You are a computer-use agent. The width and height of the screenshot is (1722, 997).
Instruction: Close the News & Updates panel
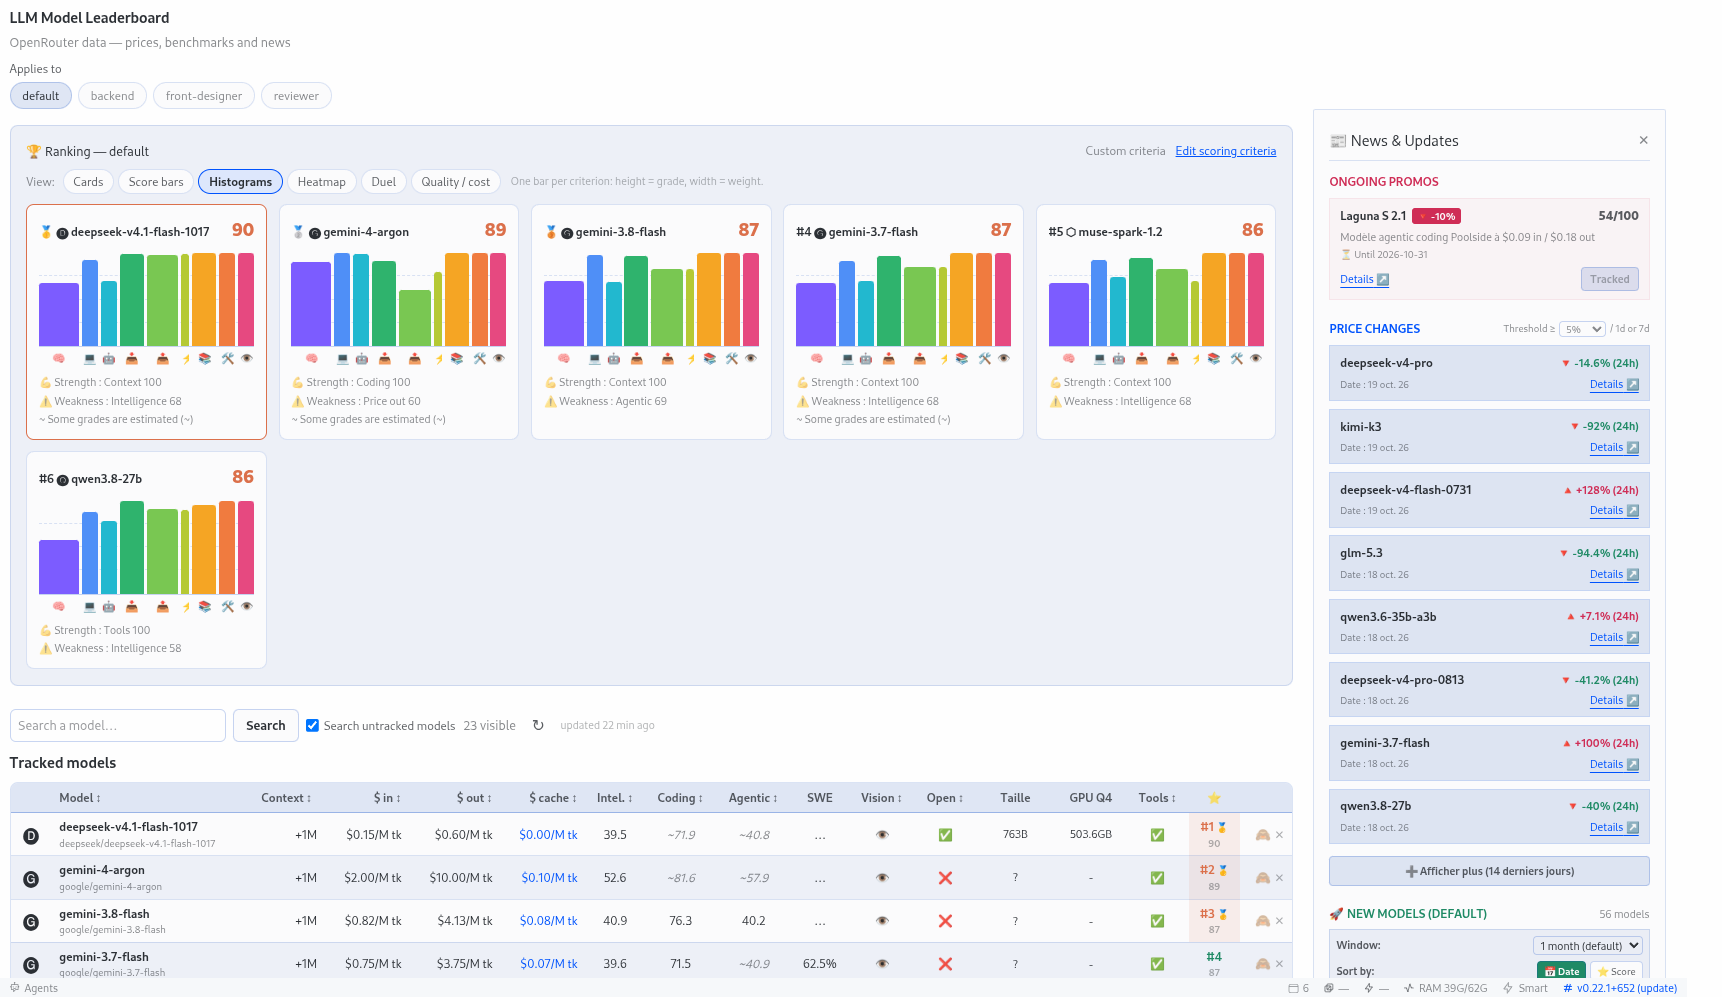(1643, 140)
